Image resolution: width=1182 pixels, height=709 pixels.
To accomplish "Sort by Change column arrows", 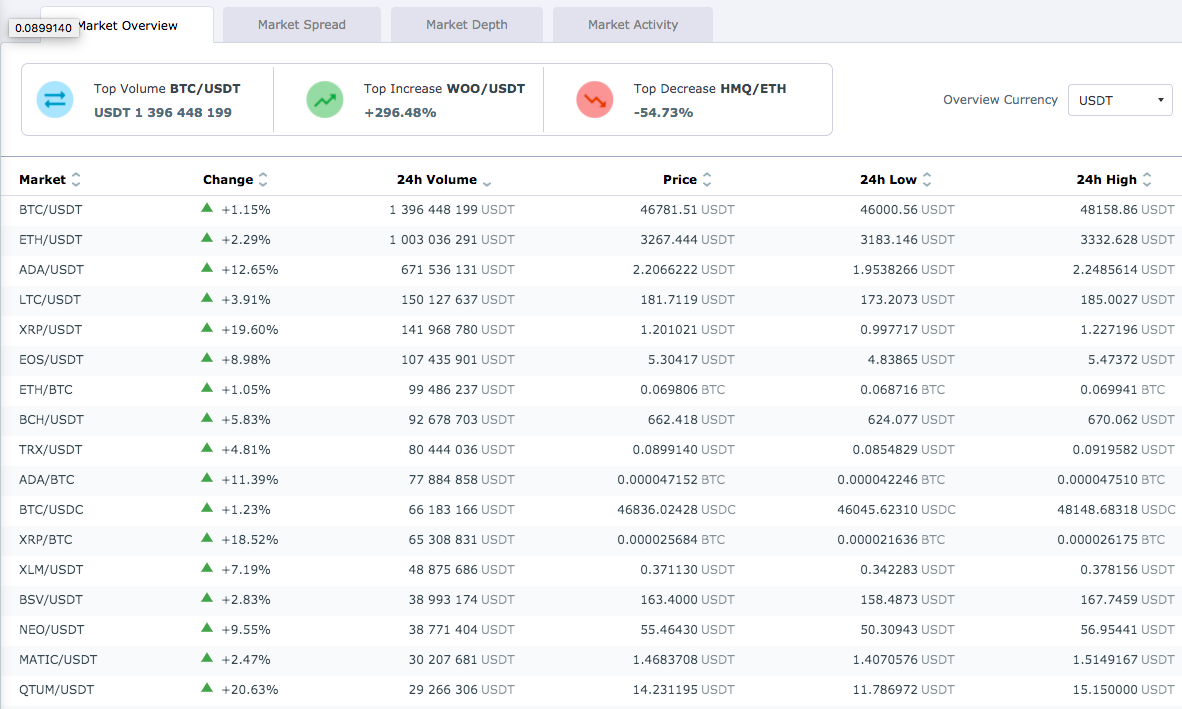I will click(263, 179).
